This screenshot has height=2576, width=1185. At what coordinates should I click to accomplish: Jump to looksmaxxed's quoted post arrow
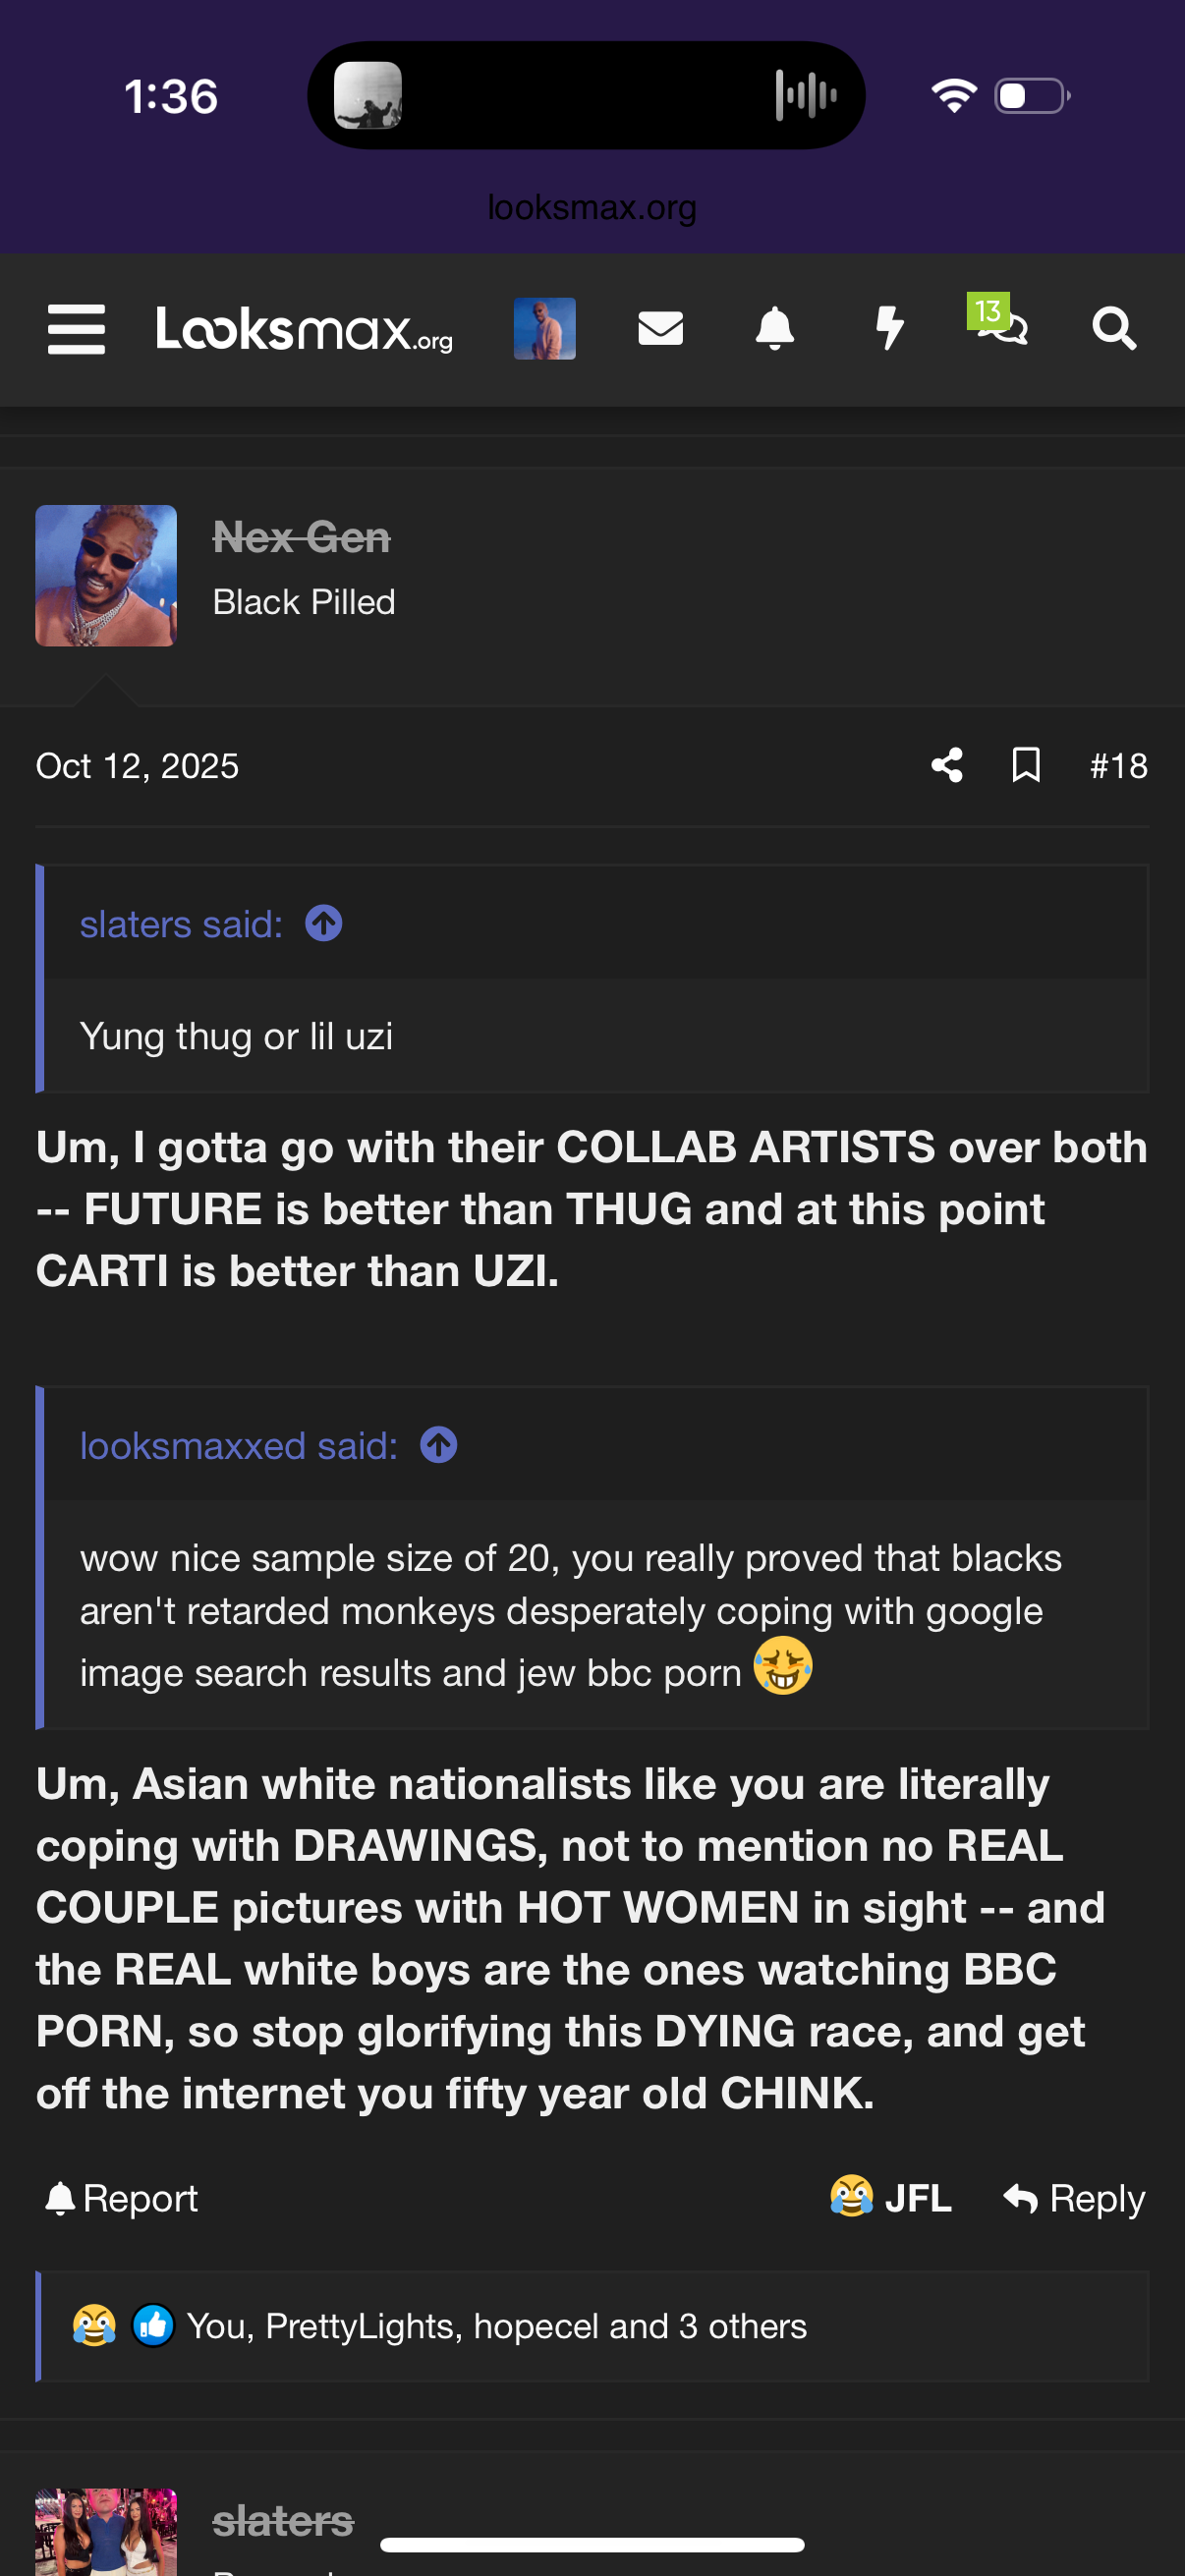(x=439, y=1446)
